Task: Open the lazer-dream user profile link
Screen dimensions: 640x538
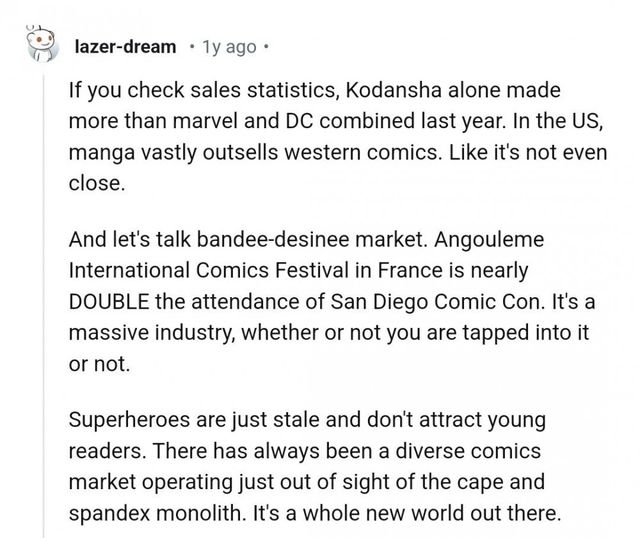Action: tap(128, 47)
